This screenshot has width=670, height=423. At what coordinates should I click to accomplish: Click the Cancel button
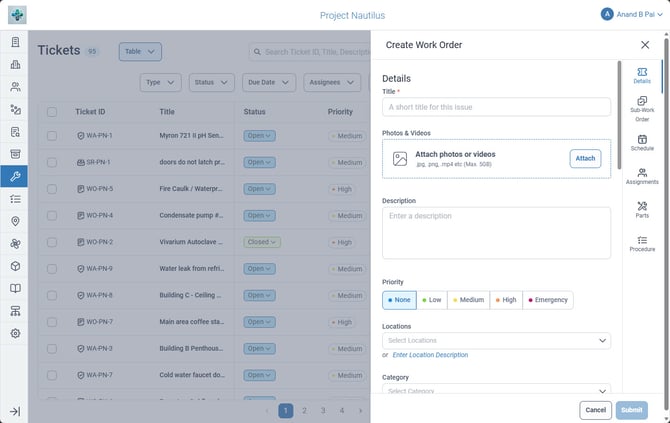[596, 410]
